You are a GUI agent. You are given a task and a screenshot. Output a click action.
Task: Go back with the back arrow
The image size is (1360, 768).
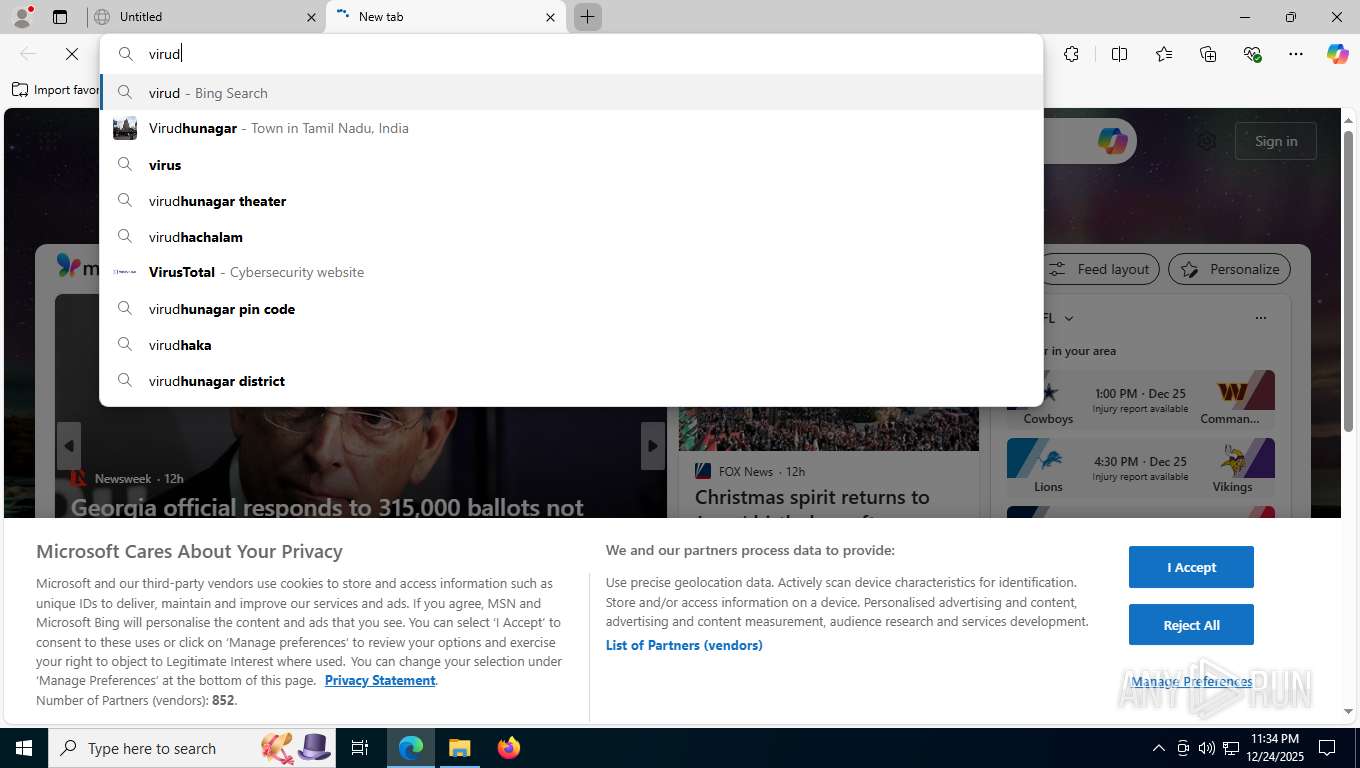[28, 54]
